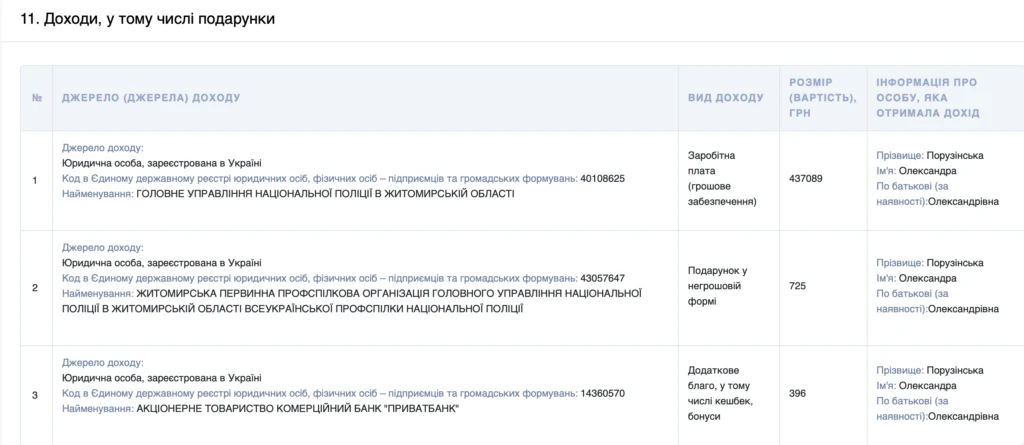Select the "Джерело (джерела) доходу" column header
The width and height of the screenshot is (1024, 445).
[x=151, y=98]
